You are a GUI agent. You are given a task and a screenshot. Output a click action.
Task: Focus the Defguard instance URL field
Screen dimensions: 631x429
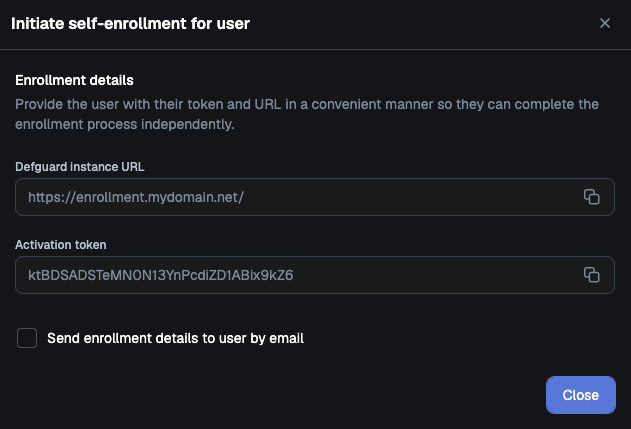click(x=315, y=197)
